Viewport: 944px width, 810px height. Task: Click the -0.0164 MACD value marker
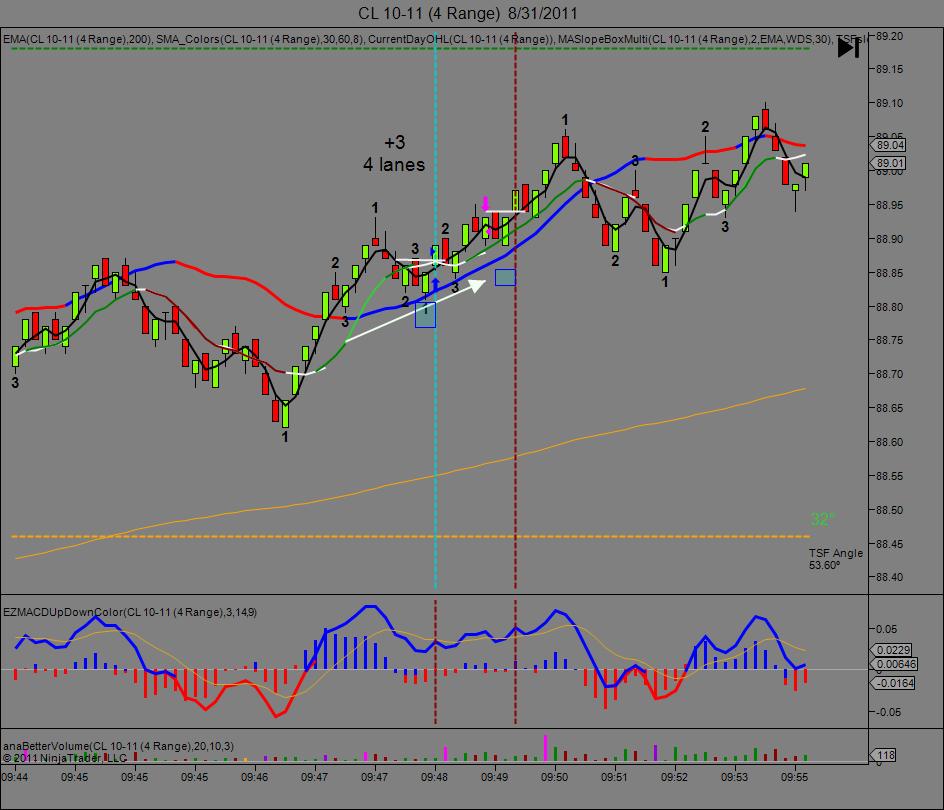coord(893,683)
